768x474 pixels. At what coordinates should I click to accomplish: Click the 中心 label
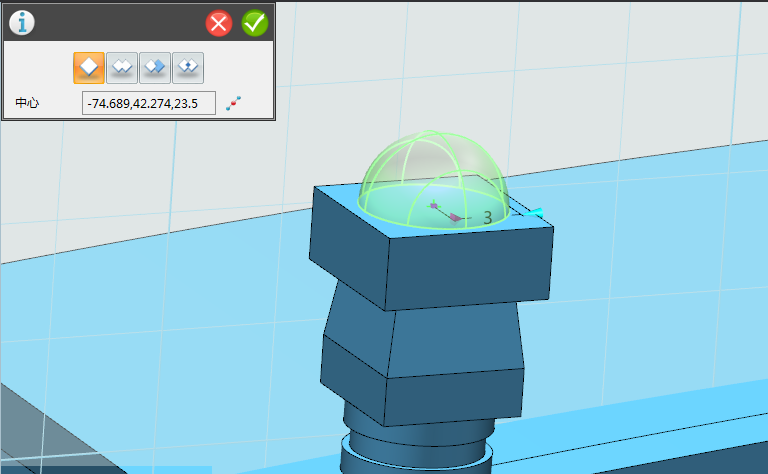tap(27, 103)
